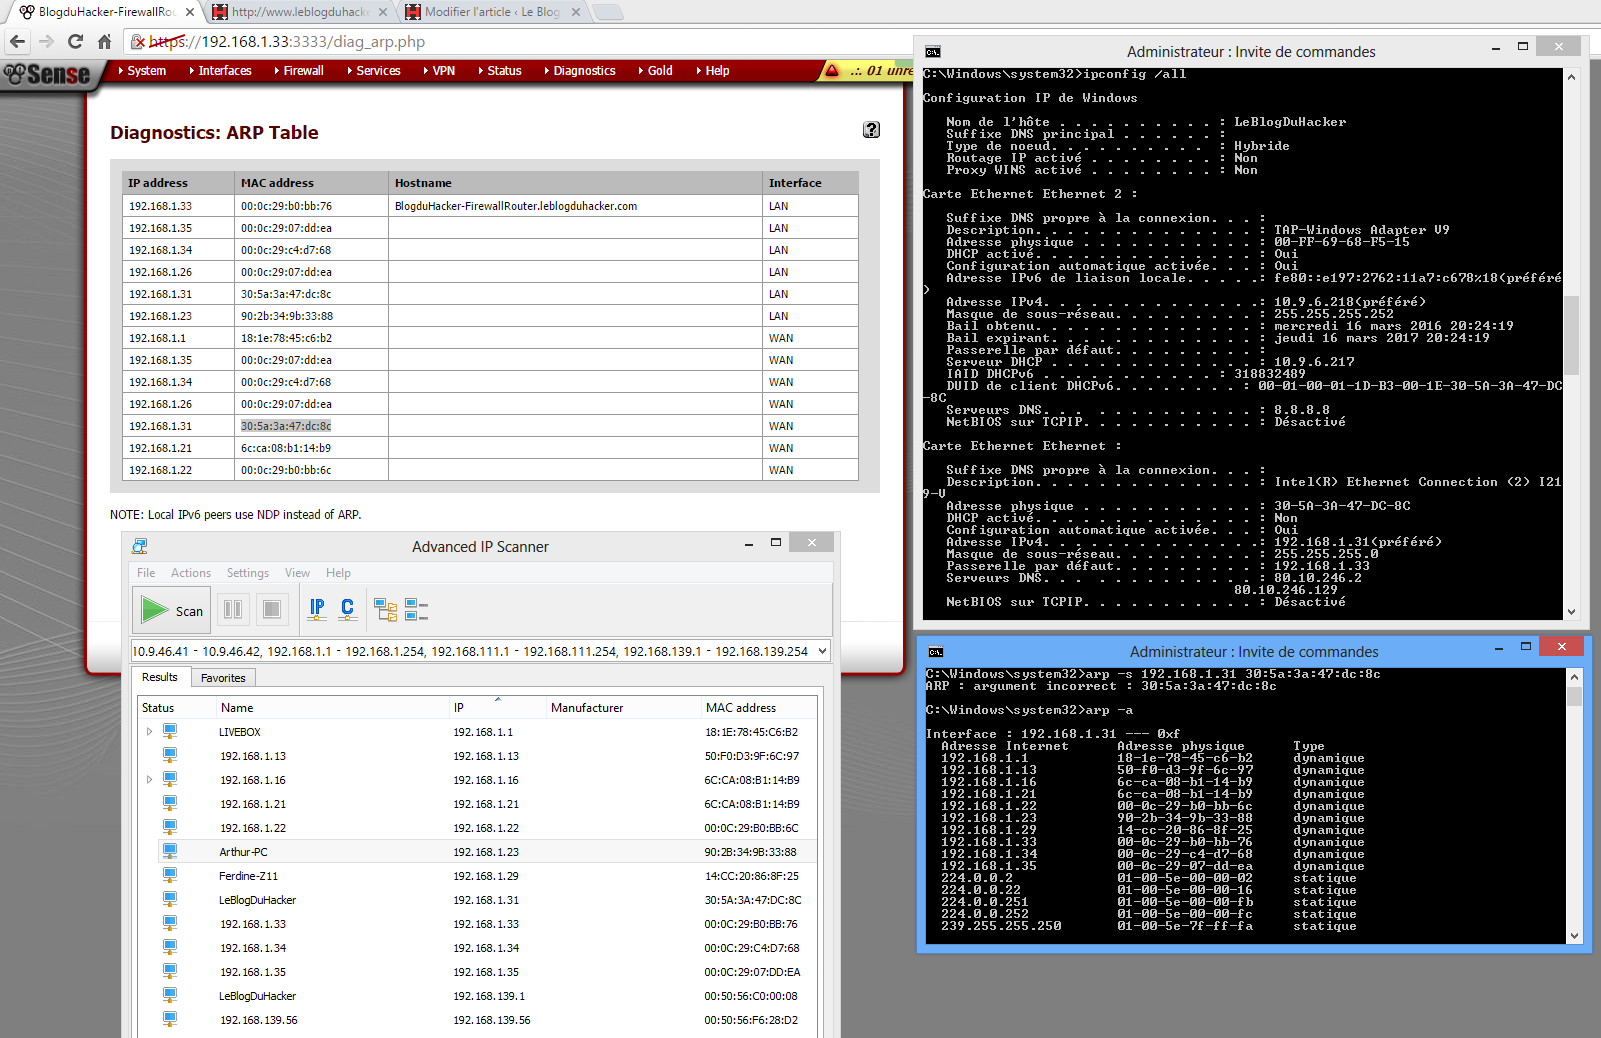Click computer icon of 192.168.139.56 row
The height and width of the screenshot is (1038, 1601).
tap(170, 1020)
